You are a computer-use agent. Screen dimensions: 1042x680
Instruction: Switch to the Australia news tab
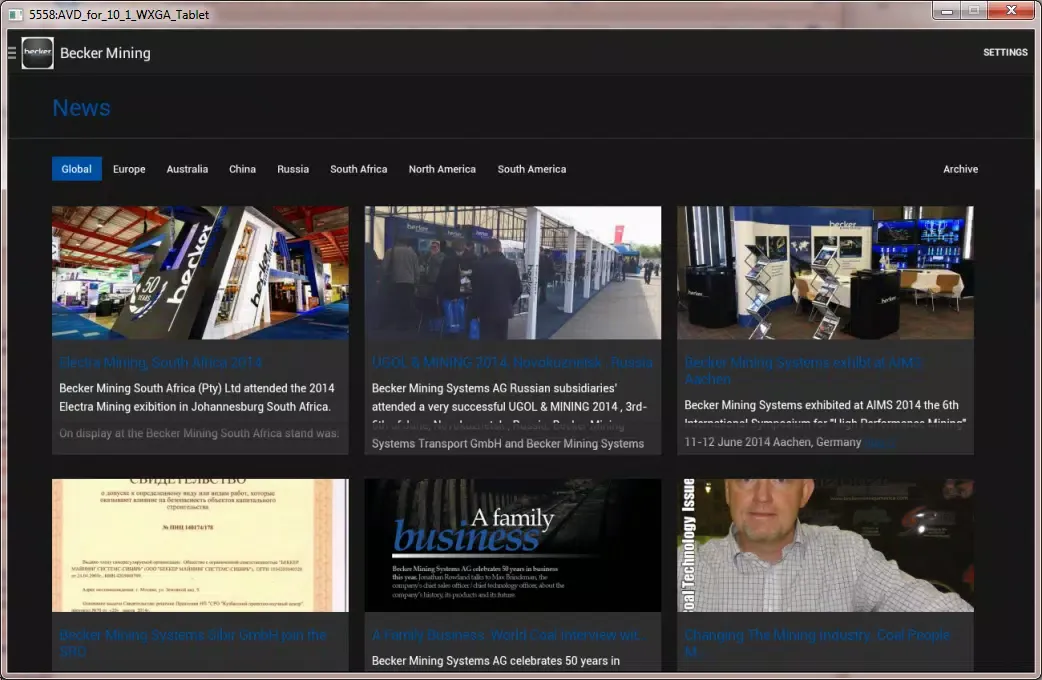pos(187,169)
